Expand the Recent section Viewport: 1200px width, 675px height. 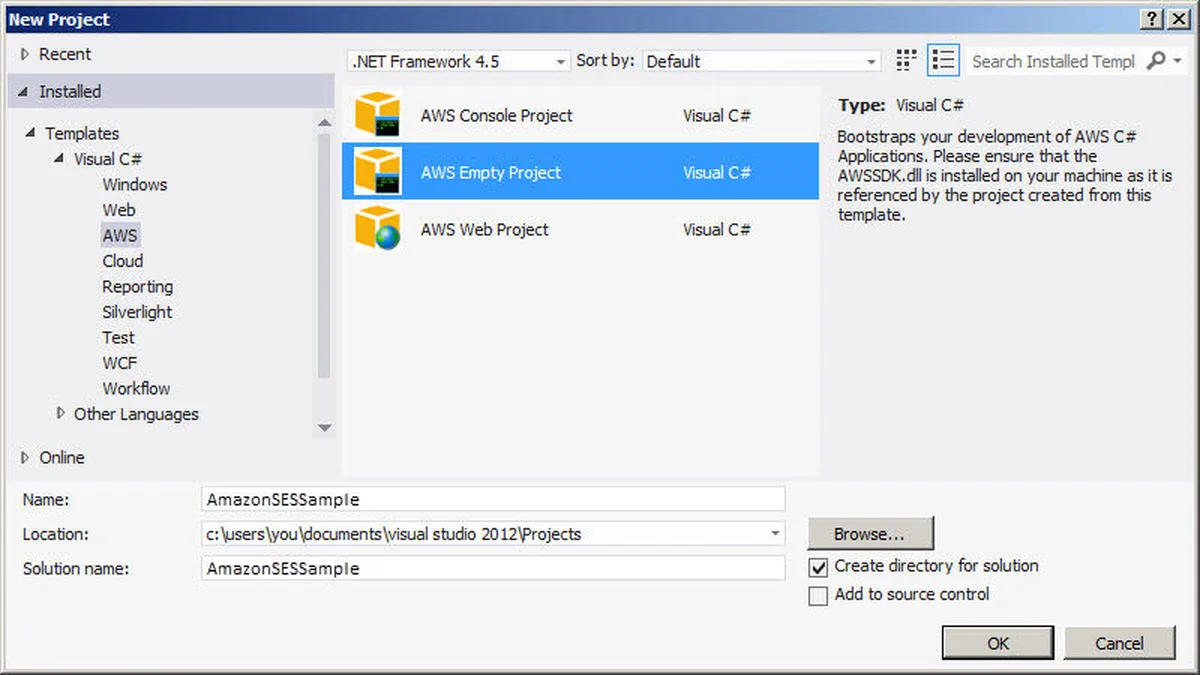(x=26, y=54)
